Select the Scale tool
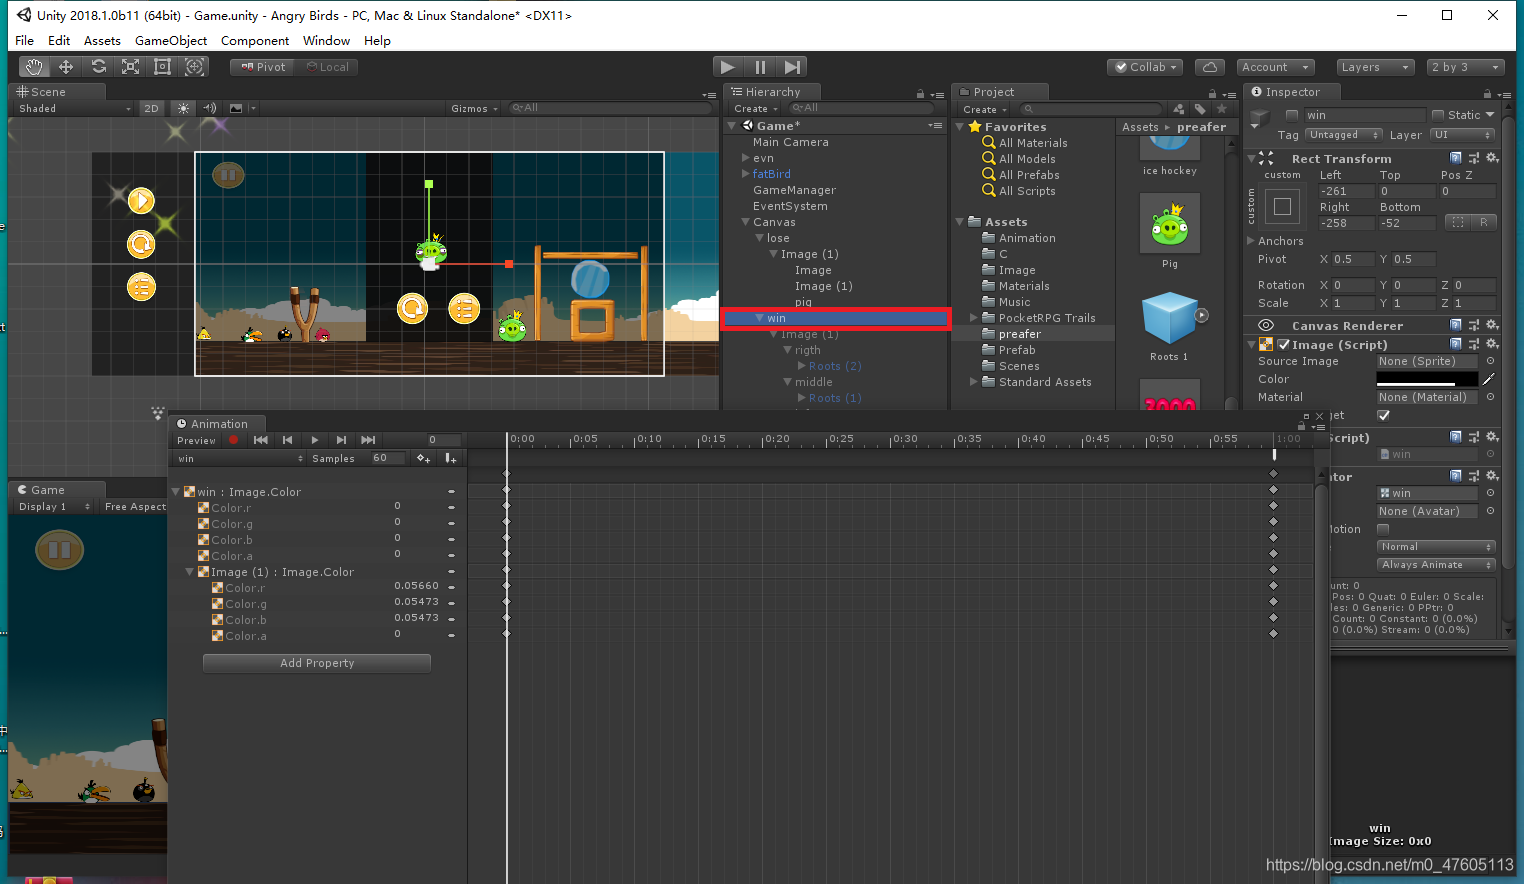Viewport: 1524px width, 884px height. pyautogui.click(x=130, y=67)
